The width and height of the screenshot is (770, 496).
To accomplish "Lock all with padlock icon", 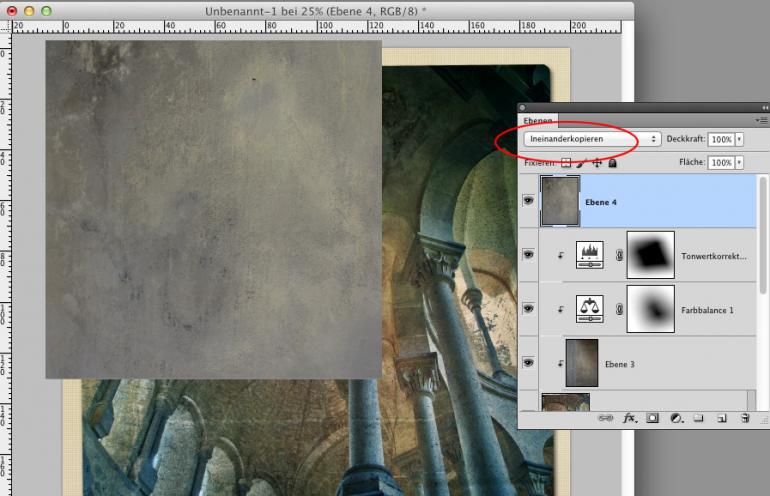I will pyautogui.click(x=612, y=163).
